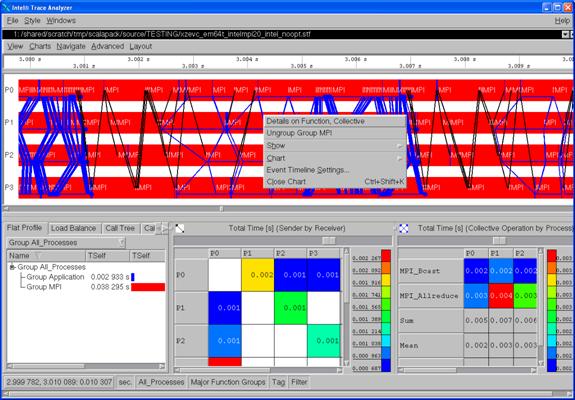Open the Help menu
The width and height of the screenshot is (575, 400).
pyautogui.click(x=562, y=21)
